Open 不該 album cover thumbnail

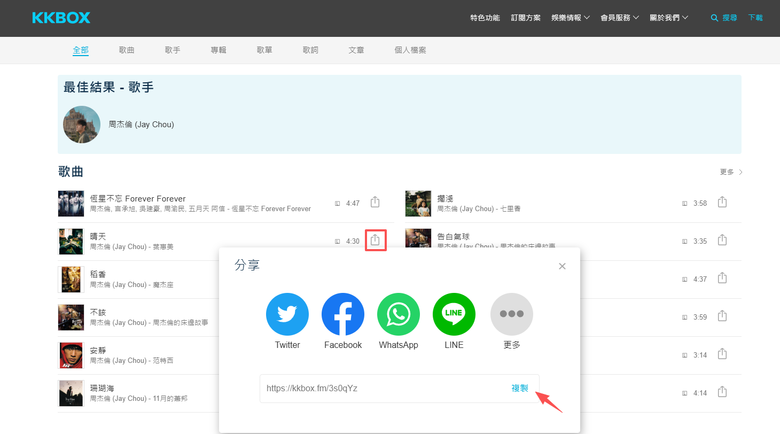[71, 318]
